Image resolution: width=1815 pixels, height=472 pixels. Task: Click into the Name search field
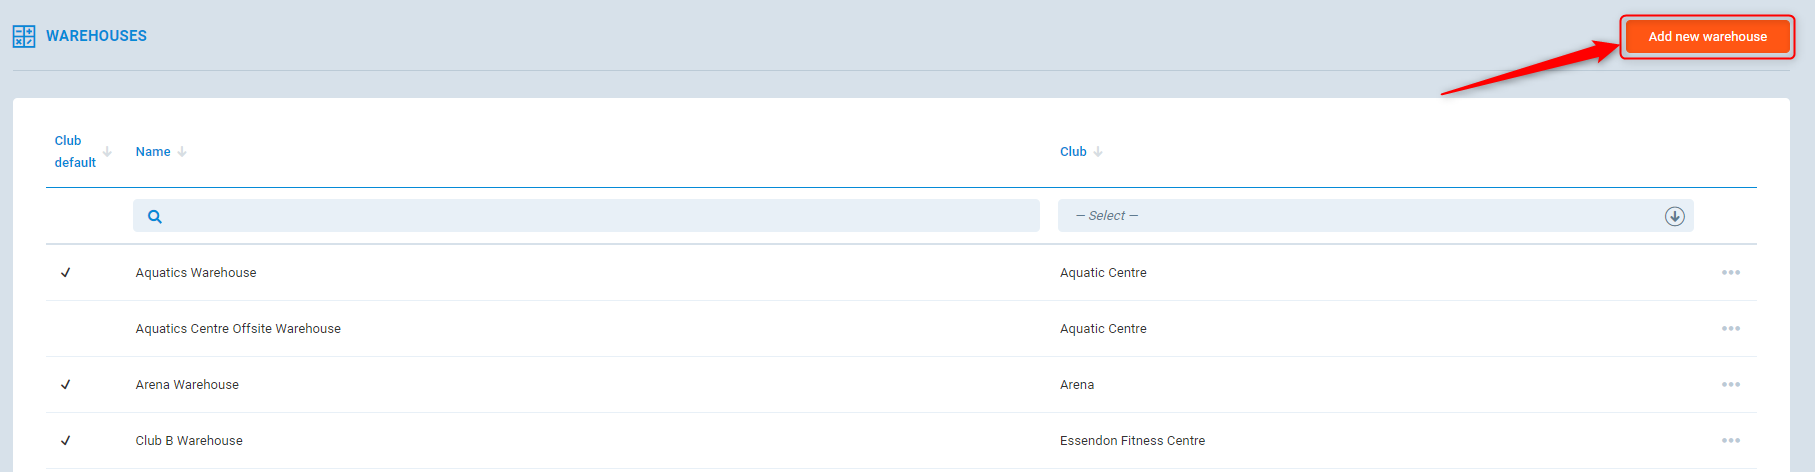(x=600, y=216)
